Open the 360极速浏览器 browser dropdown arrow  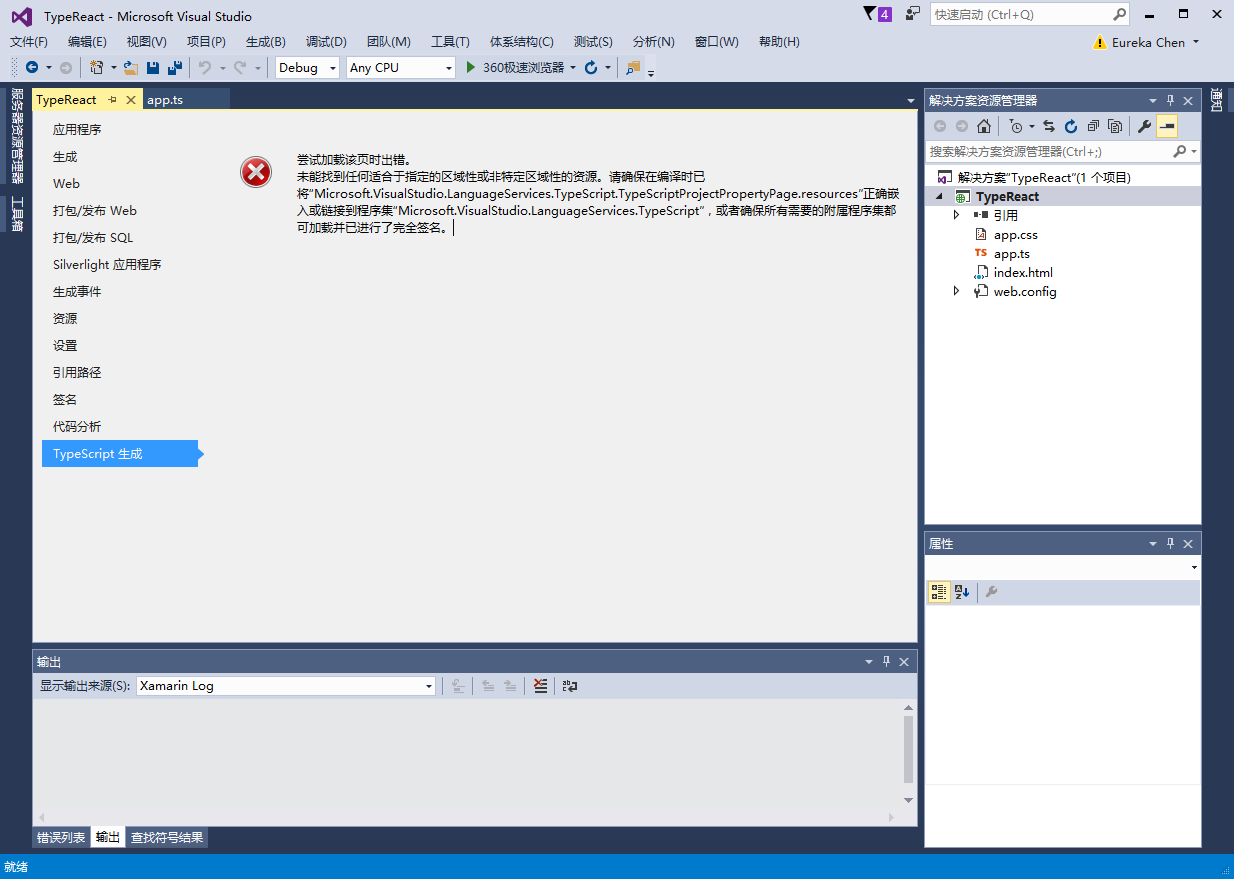click(573, 68)
